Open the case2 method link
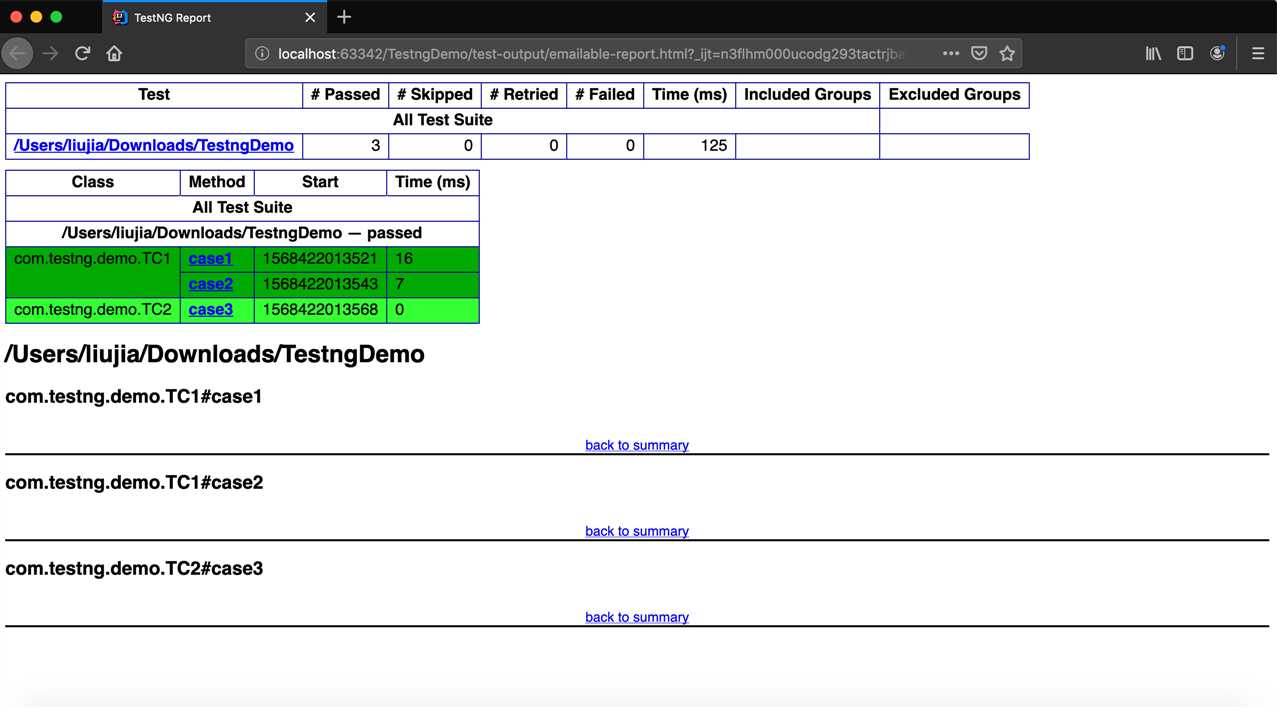1277x708 pixels. pos(210,284)
